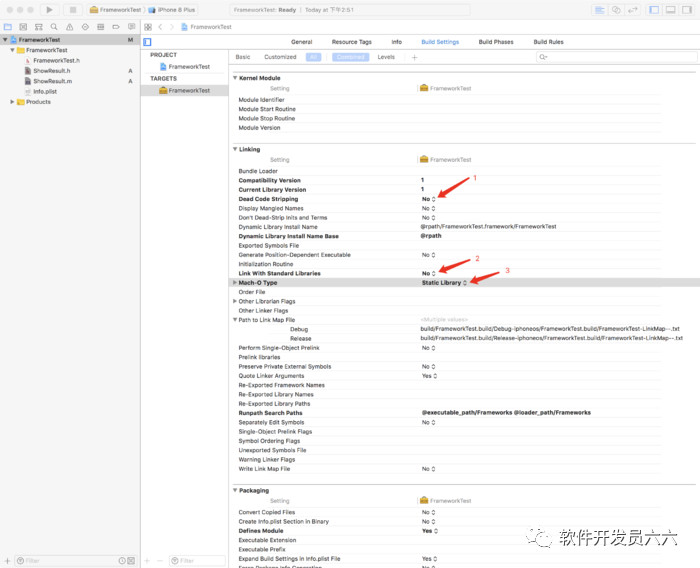Open the Build Settings tab
700x568 pixels.
(440, 42)
